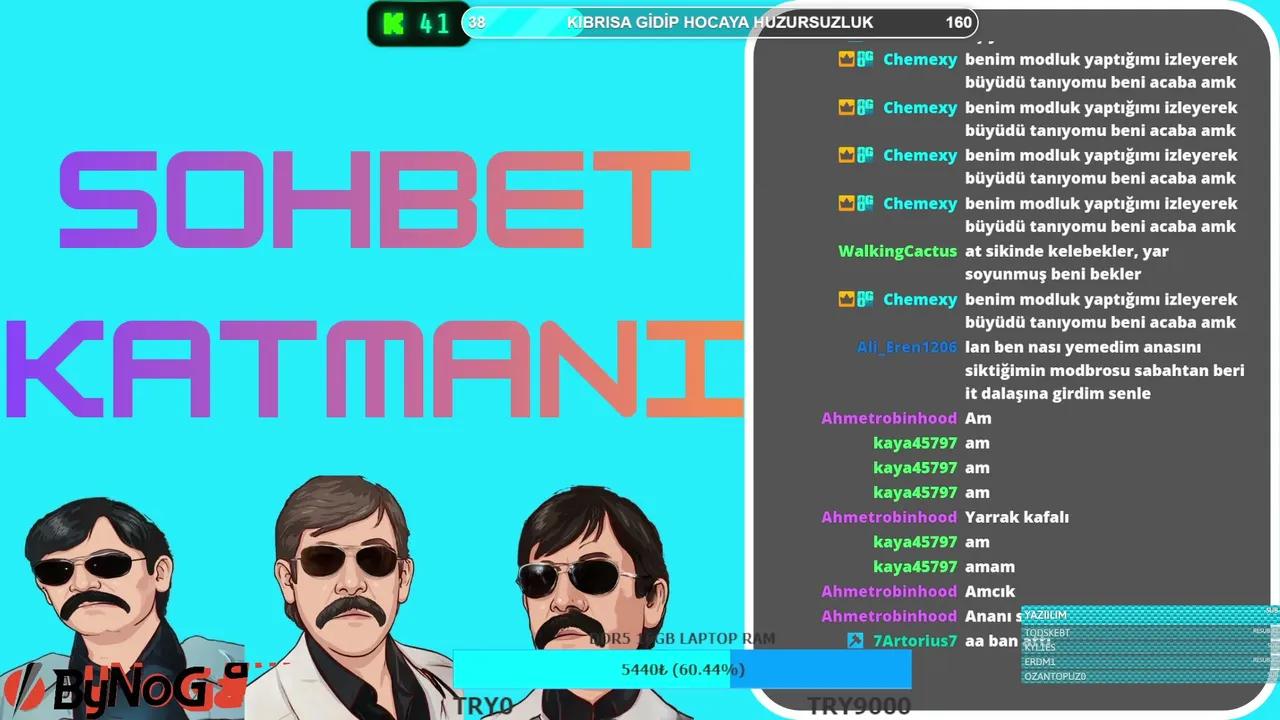Select the YAZIILIM entry in the subscriber list
This screenshot has width=1280, height=720.
[1151, 615]
